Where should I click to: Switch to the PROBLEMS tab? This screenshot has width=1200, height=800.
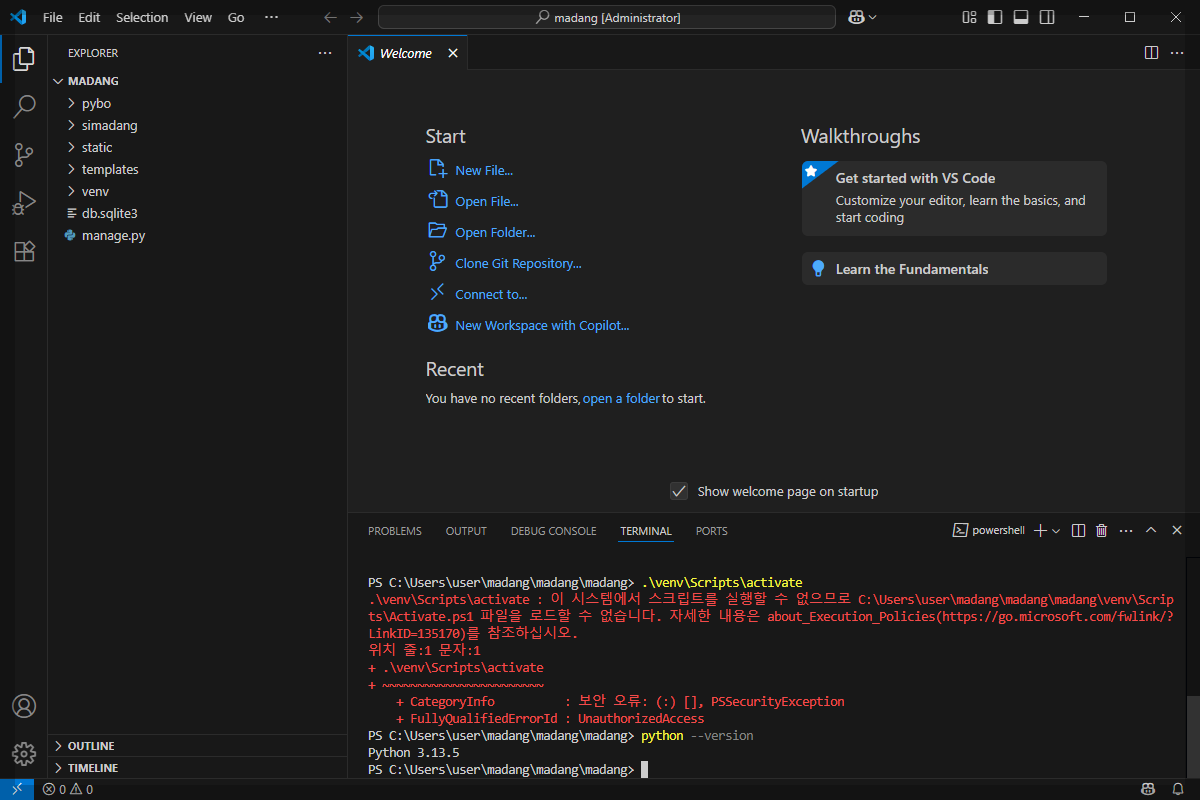coord(395,531)
